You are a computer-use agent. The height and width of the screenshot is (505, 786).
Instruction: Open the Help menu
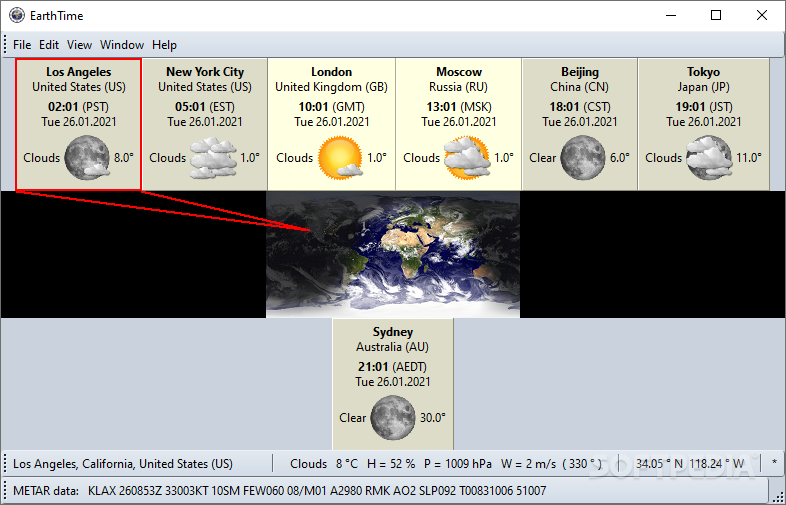164,45
